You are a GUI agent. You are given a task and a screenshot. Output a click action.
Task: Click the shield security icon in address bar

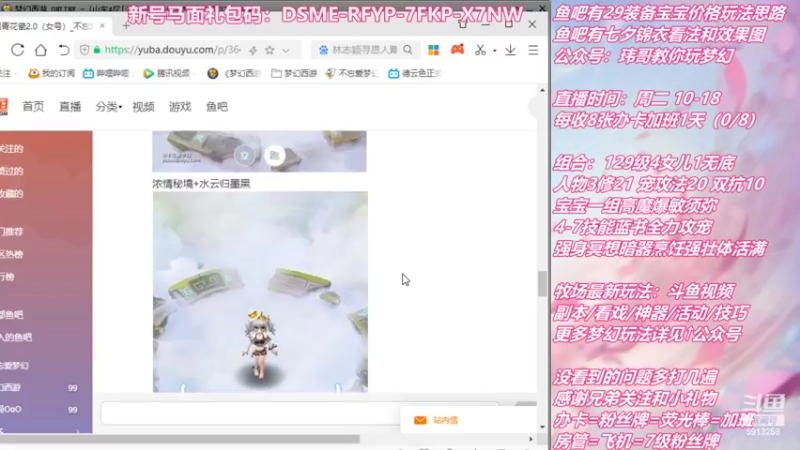(84, 49)
